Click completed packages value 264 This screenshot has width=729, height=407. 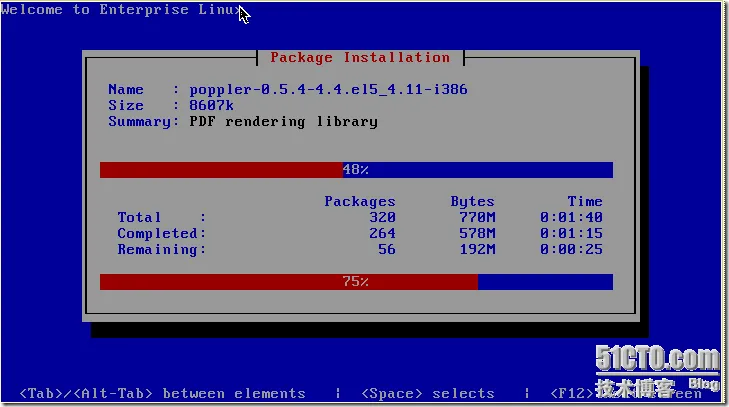(382, 234)
